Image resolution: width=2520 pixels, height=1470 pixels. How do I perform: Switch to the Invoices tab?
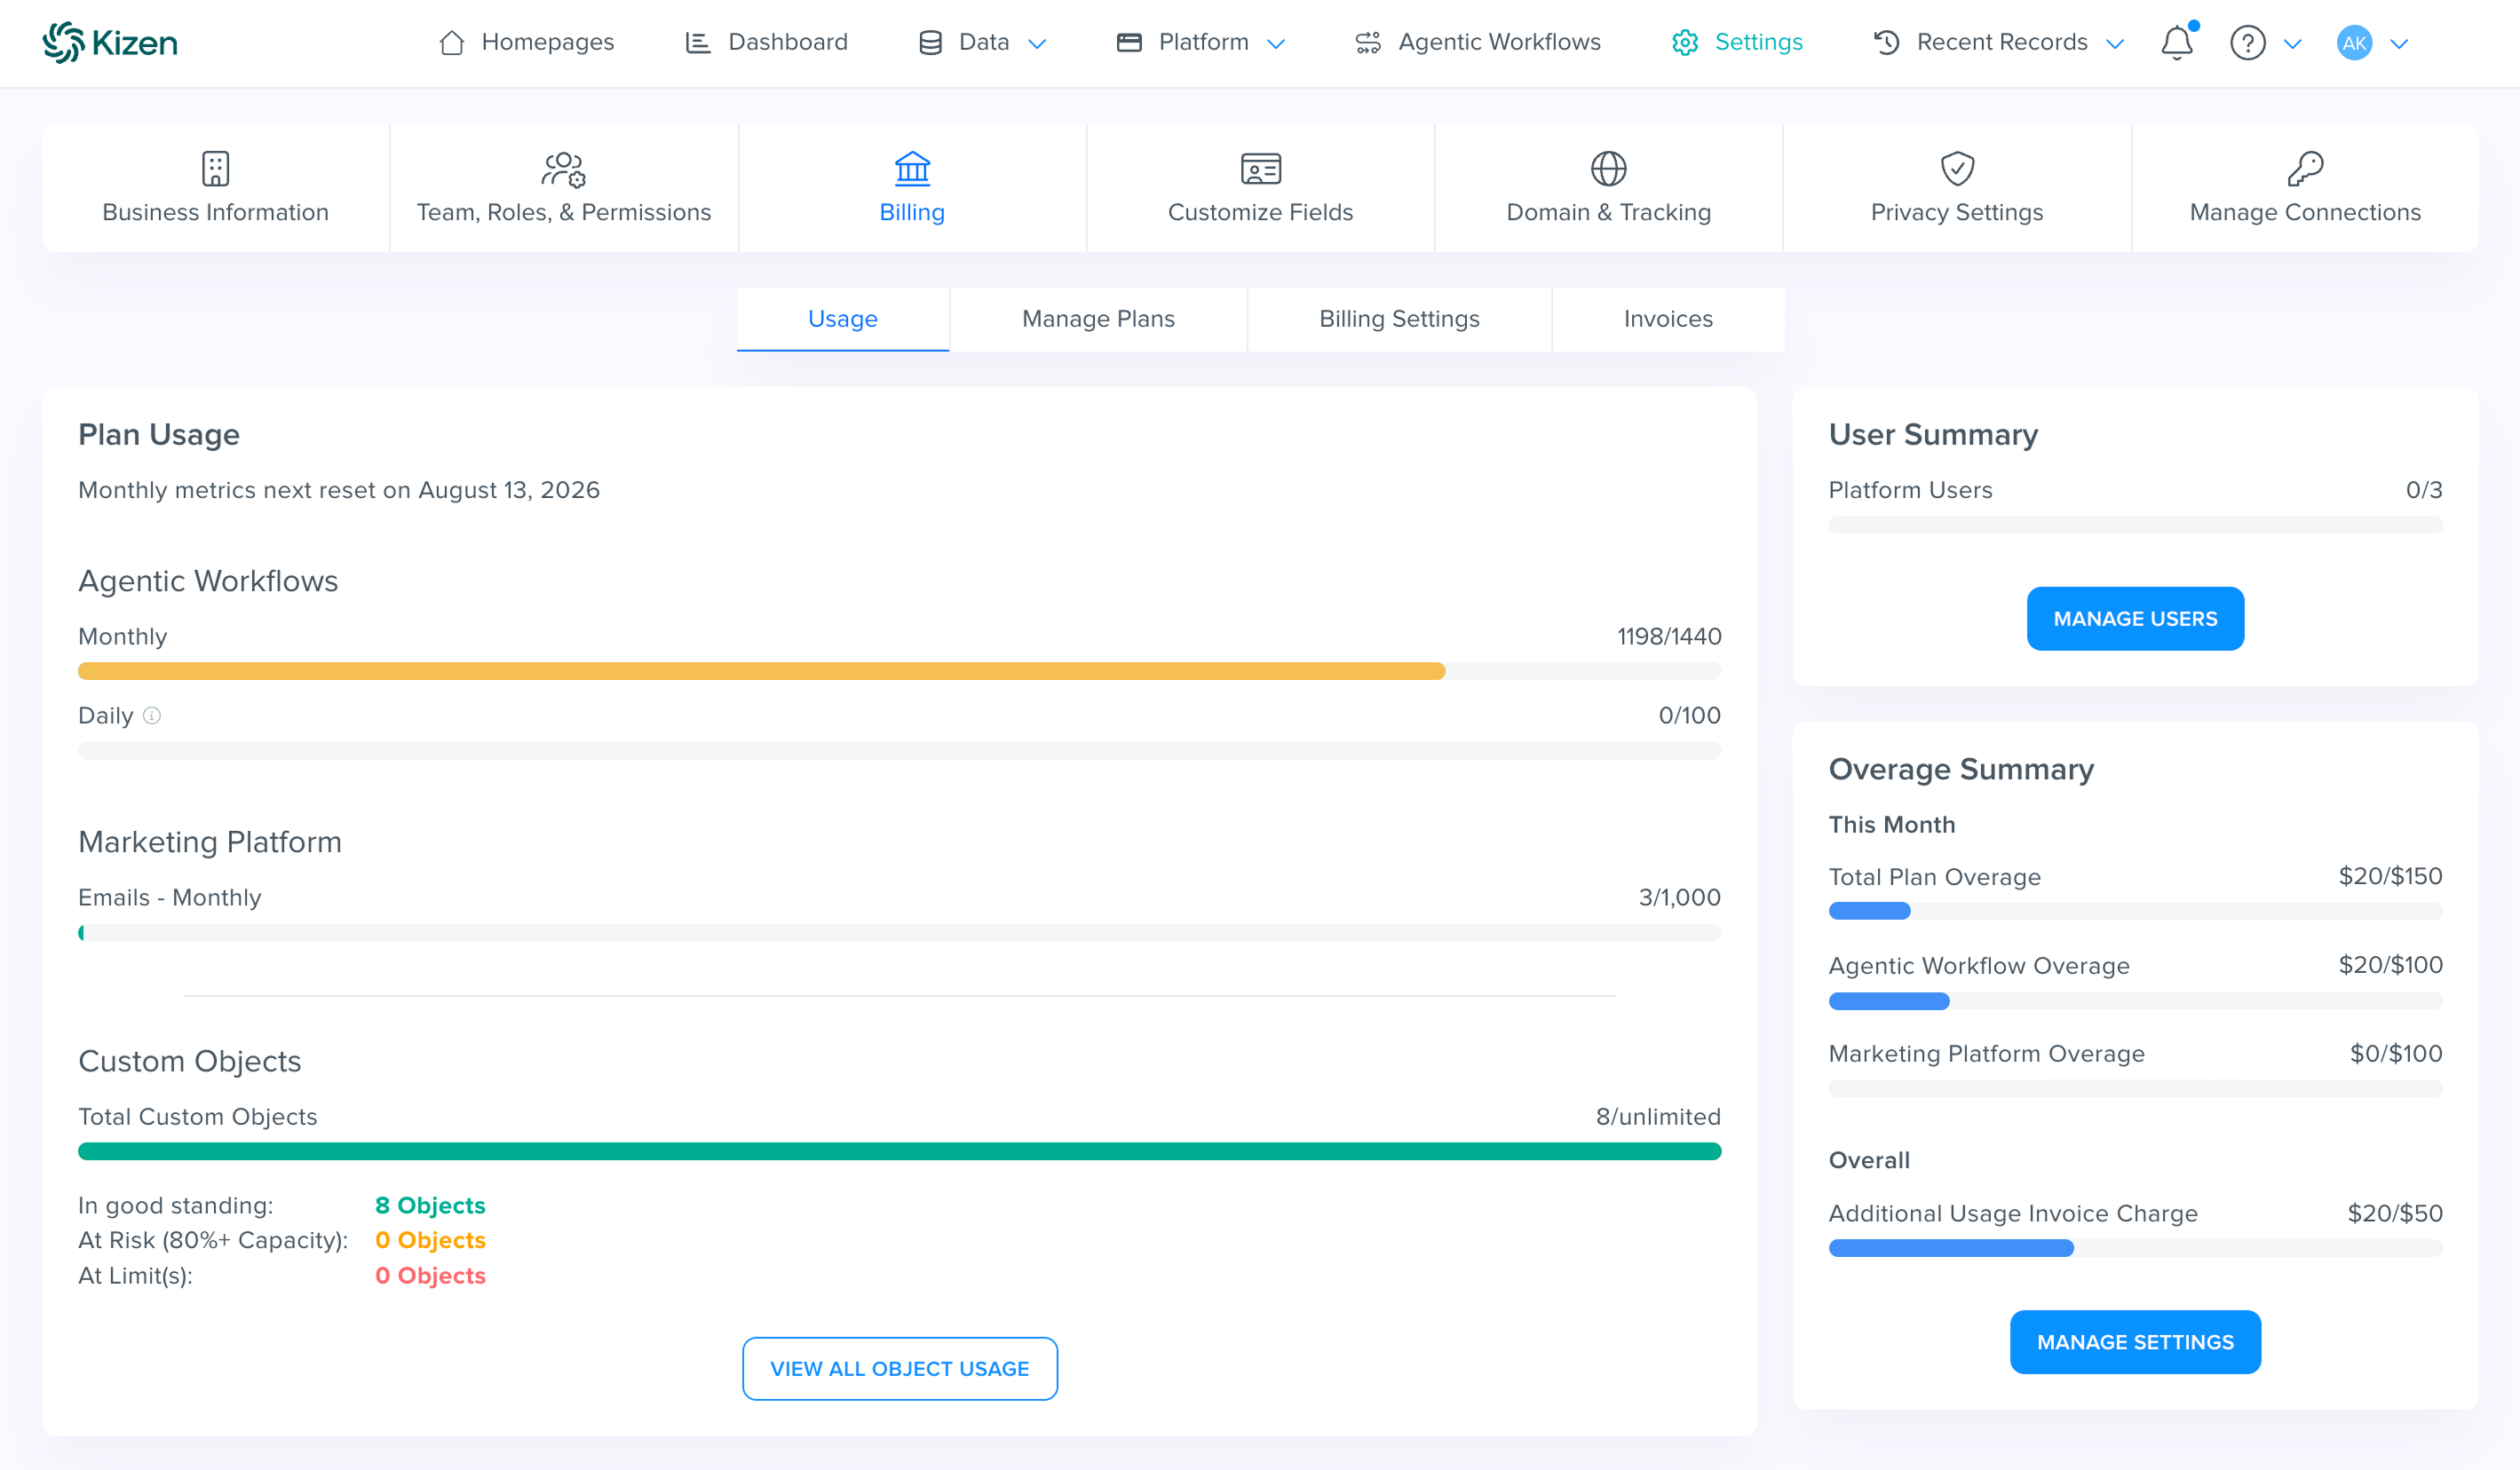pyautogui.click(x=1668, y=319)
